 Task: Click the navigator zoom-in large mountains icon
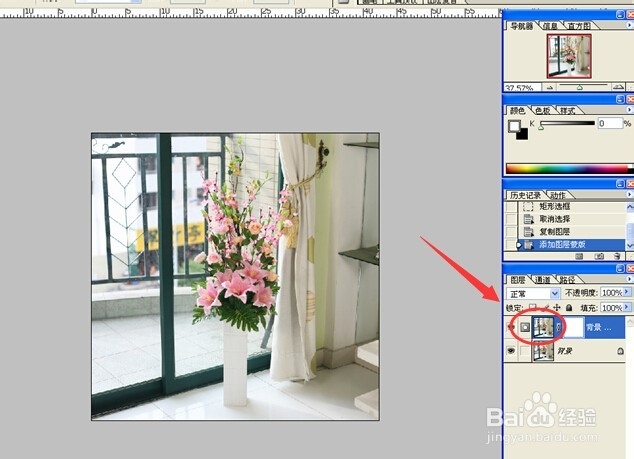618,87
